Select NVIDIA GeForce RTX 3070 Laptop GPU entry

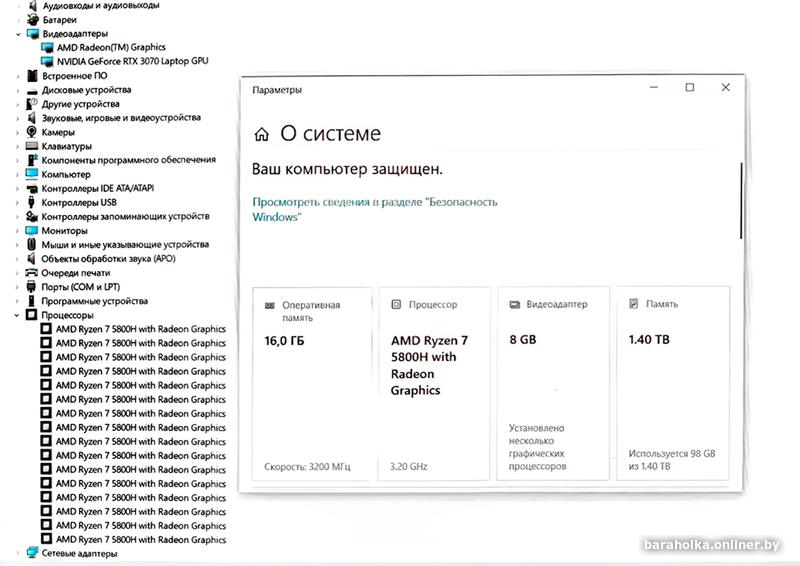pyautogui.click(x=133, y=61)
